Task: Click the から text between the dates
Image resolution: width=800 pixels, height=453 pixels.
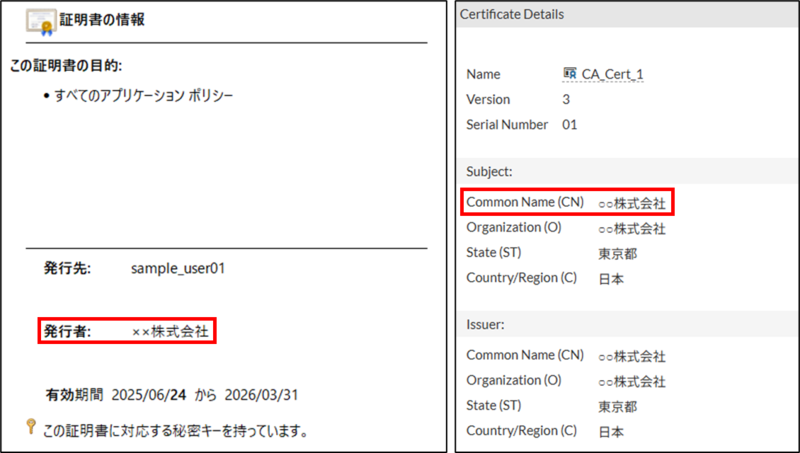Action: 206,395
